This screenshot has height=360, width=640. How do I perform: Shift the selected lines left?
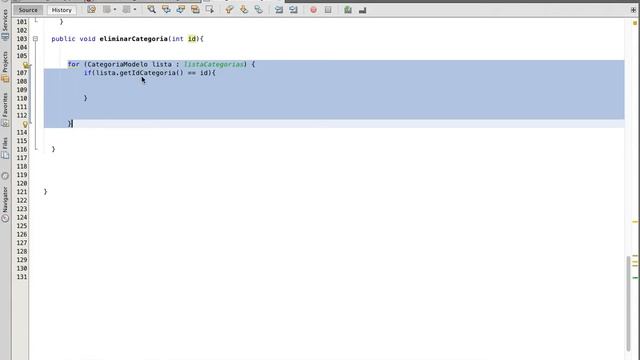(x=279, y=9)
